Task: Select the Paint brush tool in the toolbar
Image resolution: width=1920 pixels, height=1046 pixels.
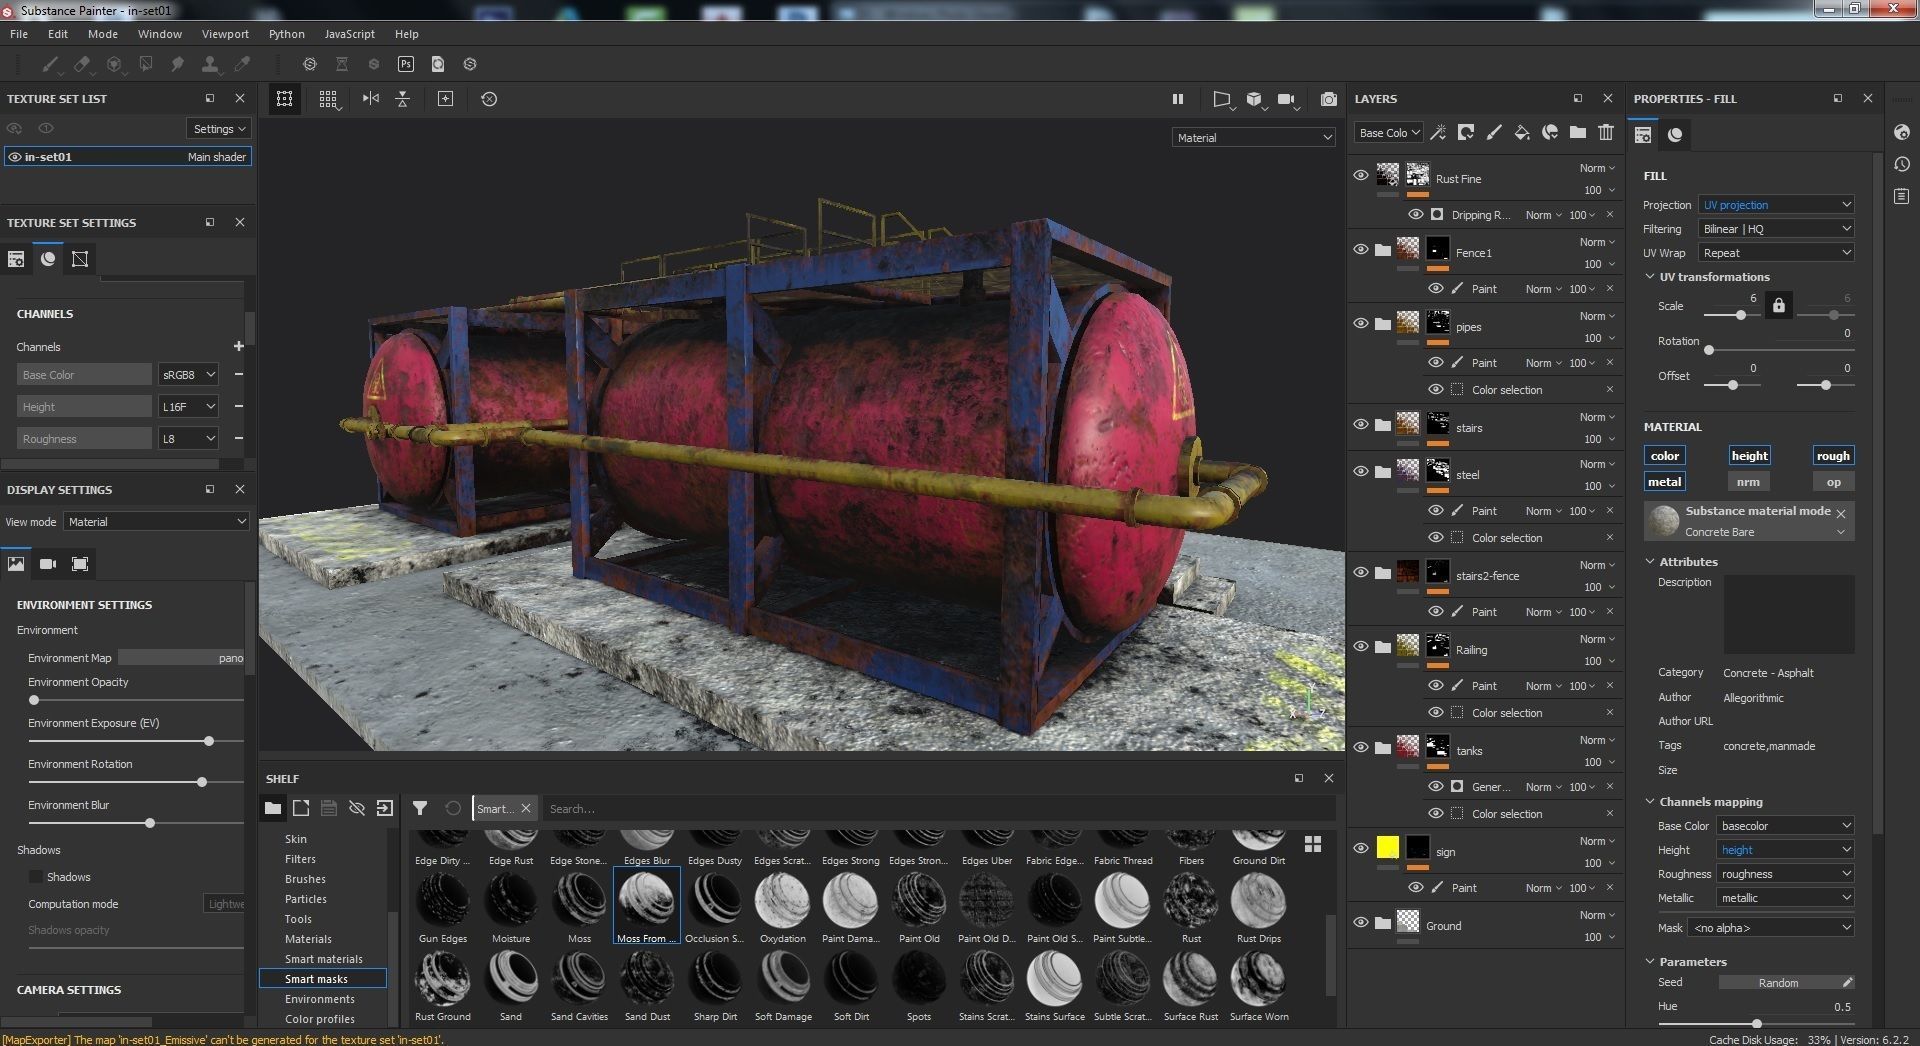Action: pyautogui.click(x=50, y=64)
